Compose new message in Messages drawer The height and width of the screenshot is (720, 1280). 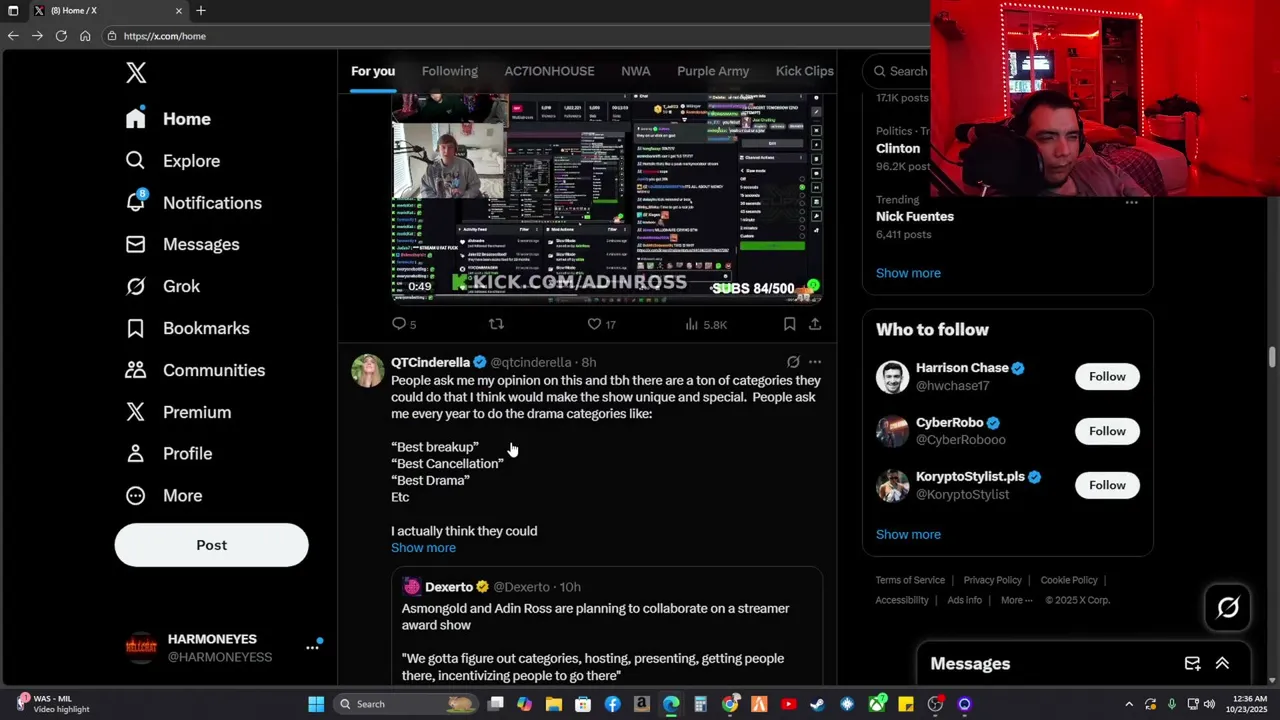[1192, 664]
